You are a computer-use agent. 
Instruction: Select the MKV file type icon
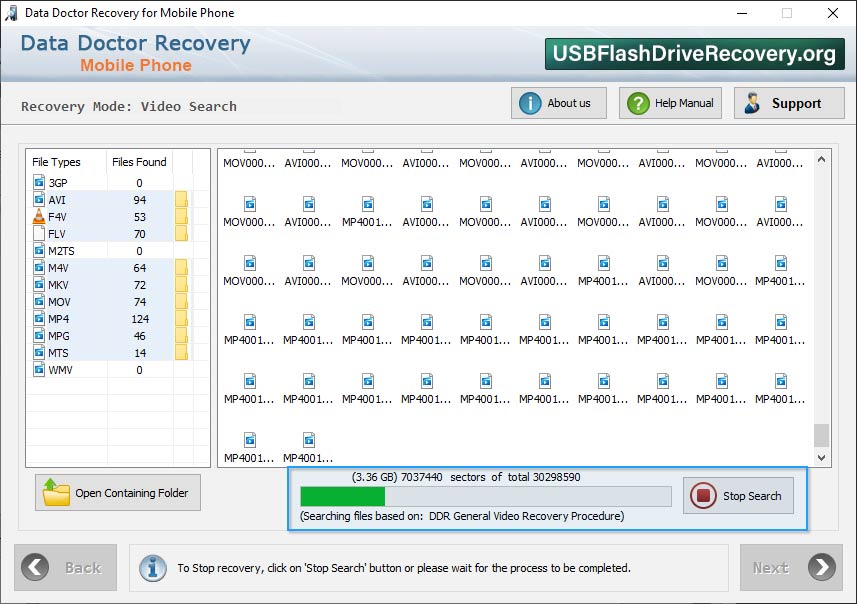coord(39,284)
